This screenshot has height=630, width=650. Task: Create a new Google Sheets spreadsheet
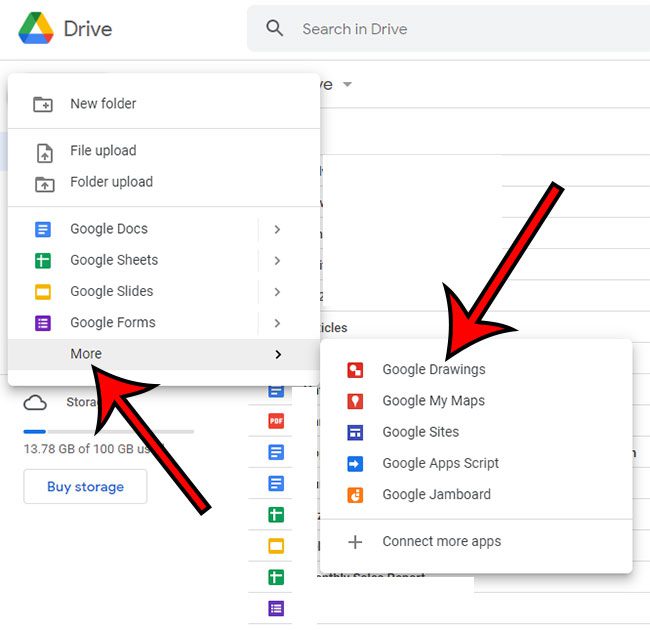pos(133,260)
